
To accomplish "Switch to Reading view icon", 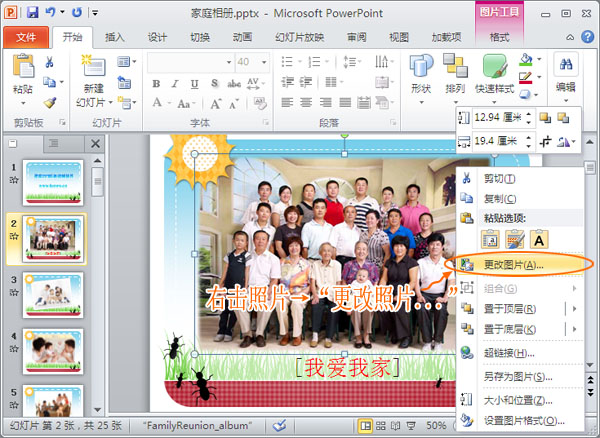I will (x=395, y=425).
